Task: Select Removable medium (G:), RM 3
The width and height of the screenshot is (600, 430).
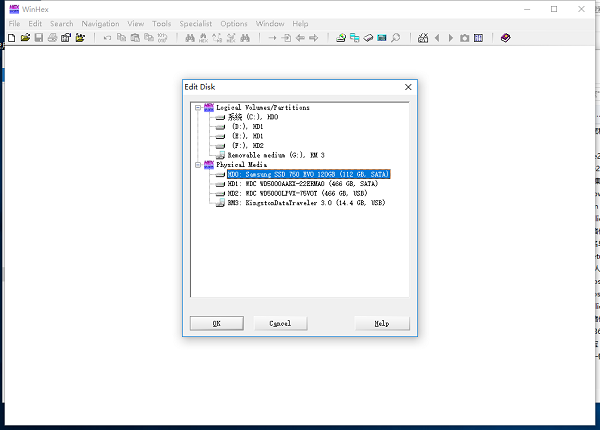Action: (x=276, y=155)
